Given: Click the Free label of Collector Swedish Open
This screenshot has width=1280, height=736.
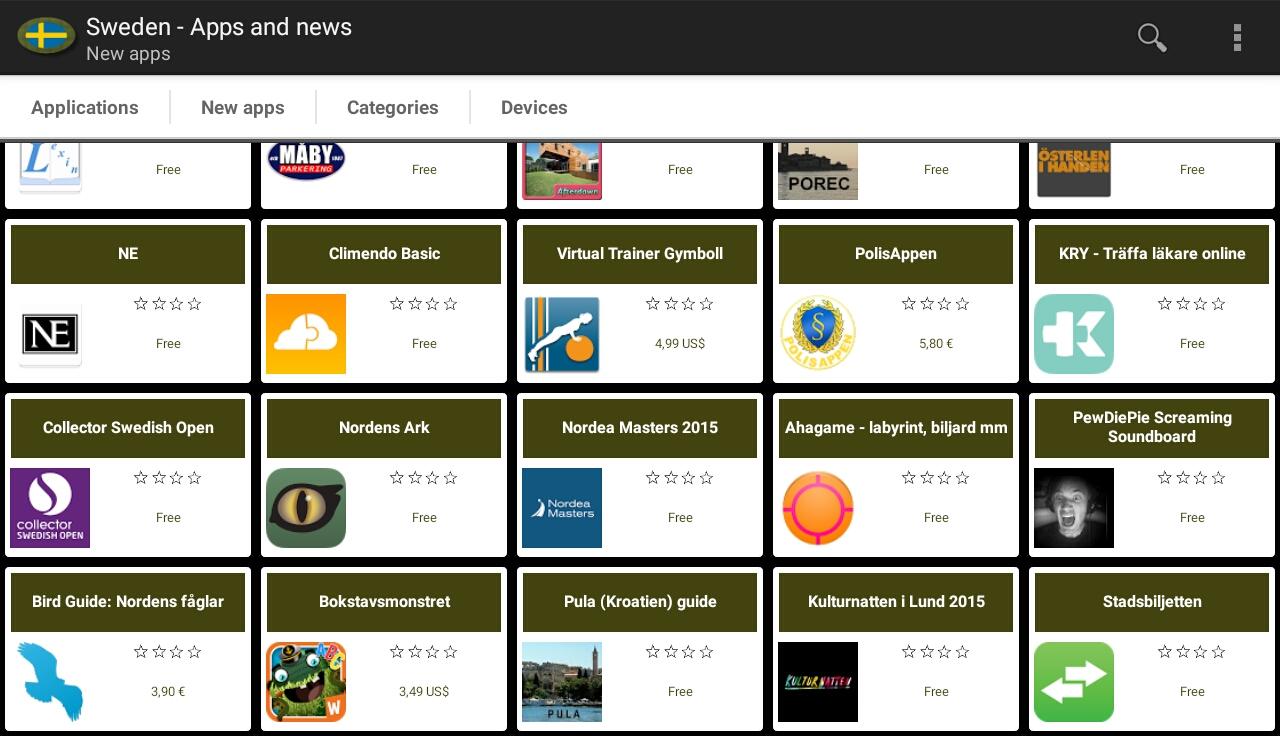Looking at the screenshot, I should pyautogui.click(x=168, y=518).
